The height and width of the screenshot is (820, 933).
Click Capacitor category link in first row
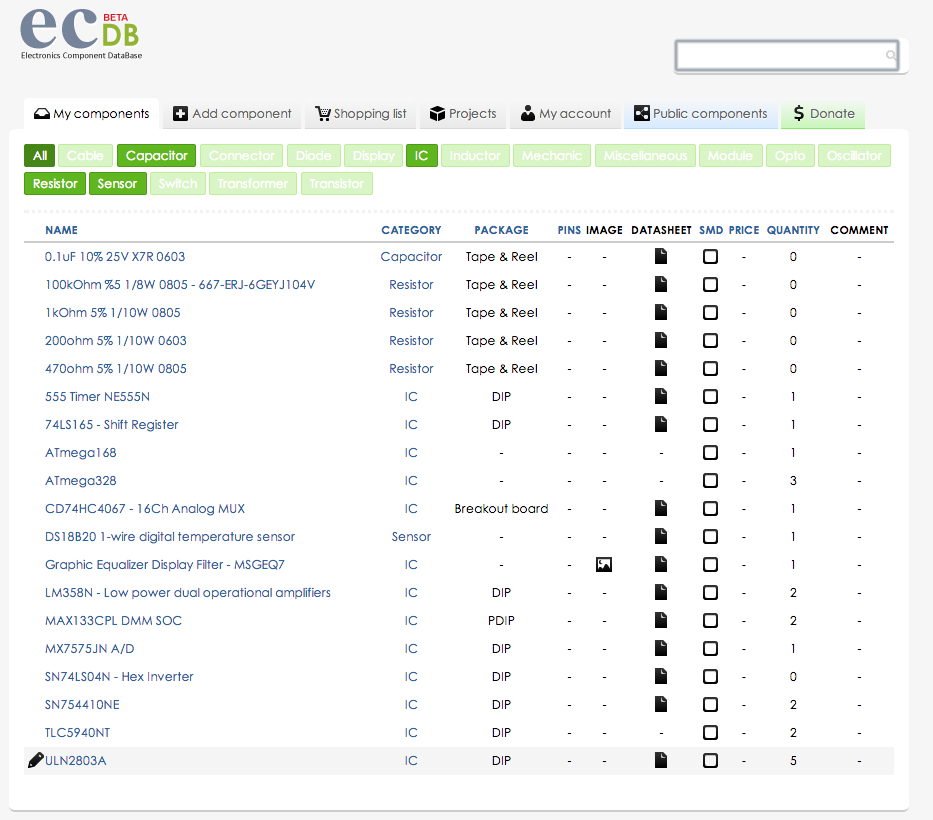411,256
